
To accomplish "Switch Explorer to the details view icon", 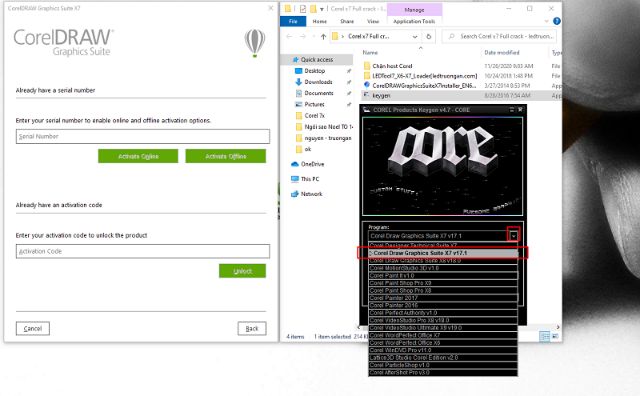I will 544,336.
